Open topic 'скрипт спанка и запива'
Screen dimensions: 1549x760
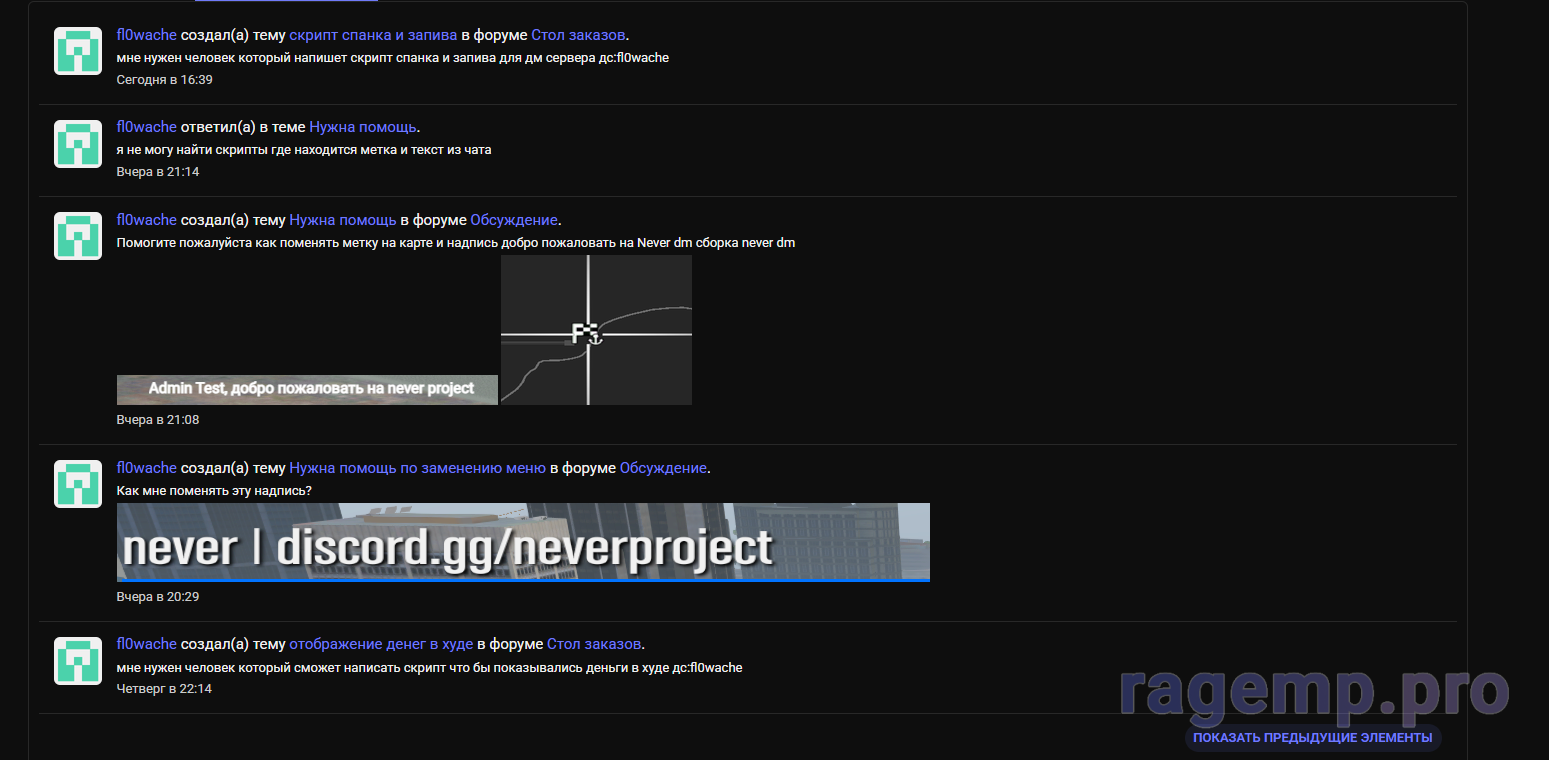point(373,35)
